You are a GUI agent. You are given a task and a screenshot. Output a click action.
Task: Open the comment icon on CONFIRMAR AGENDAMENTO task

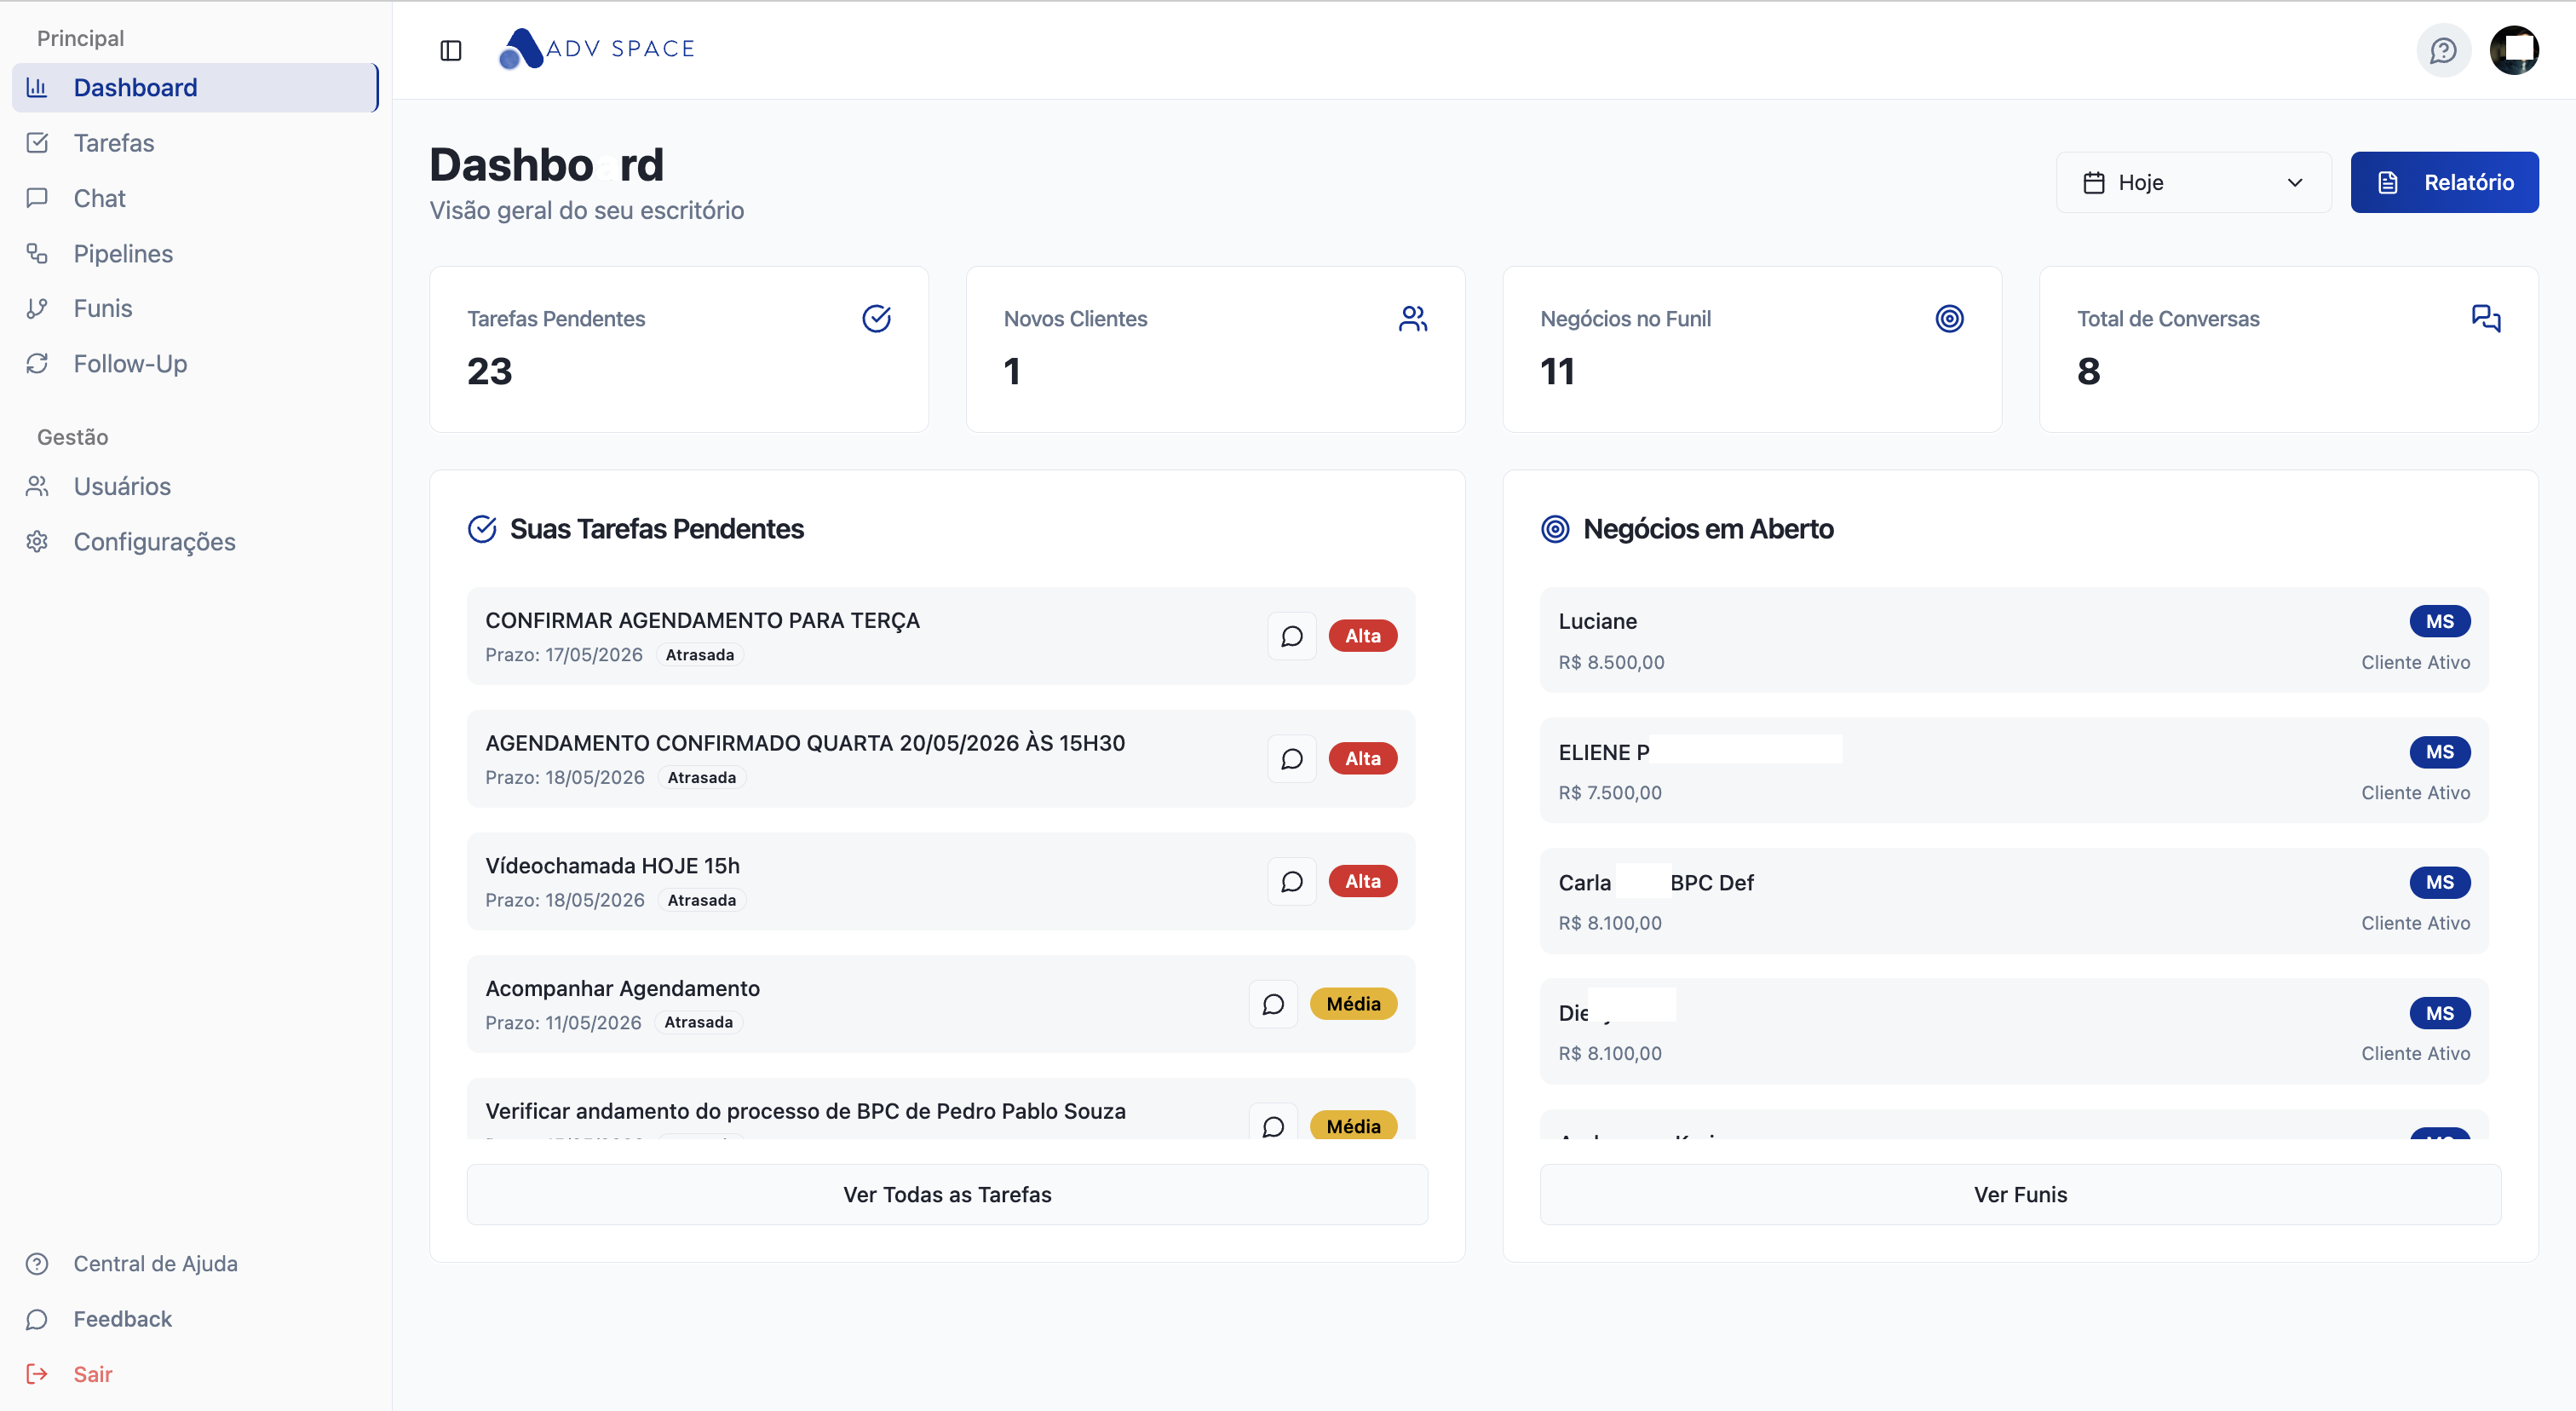(x=1291, y=636)
